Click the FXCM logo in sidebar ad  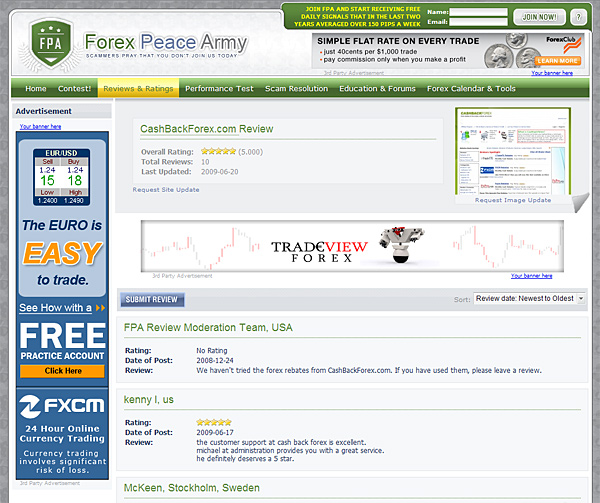[62, 406]
